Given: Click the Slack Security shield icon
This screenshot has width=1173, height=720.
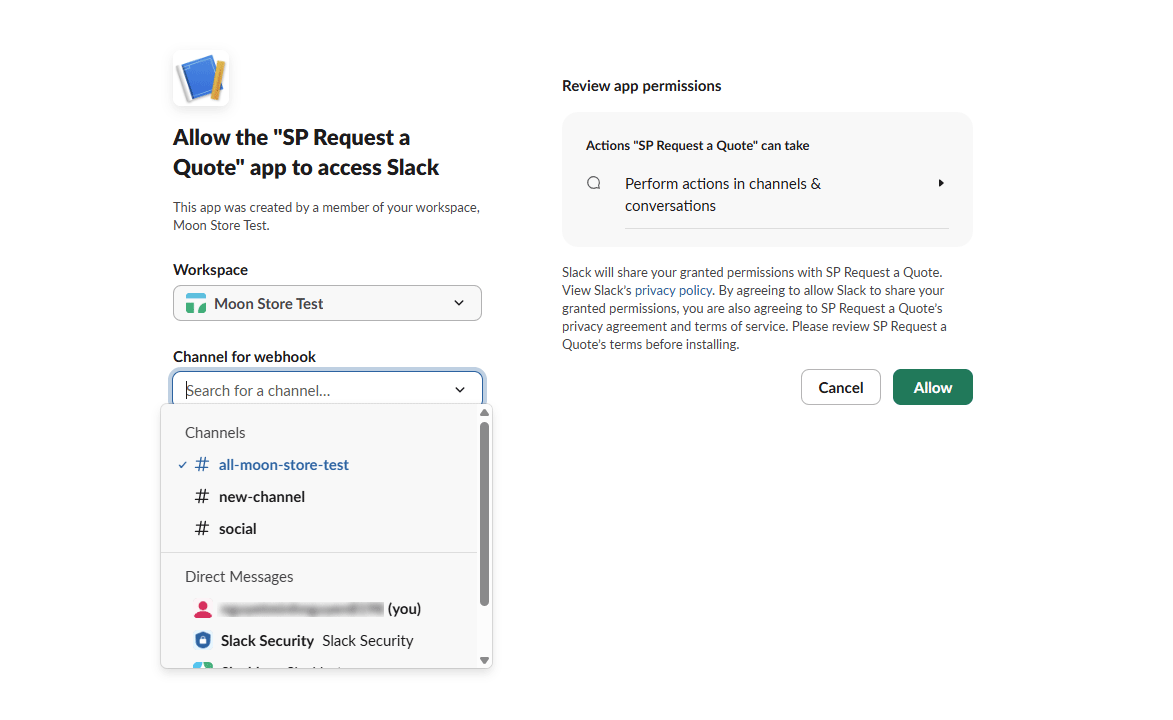Looking at the screenshot, I should pos(203,641).
